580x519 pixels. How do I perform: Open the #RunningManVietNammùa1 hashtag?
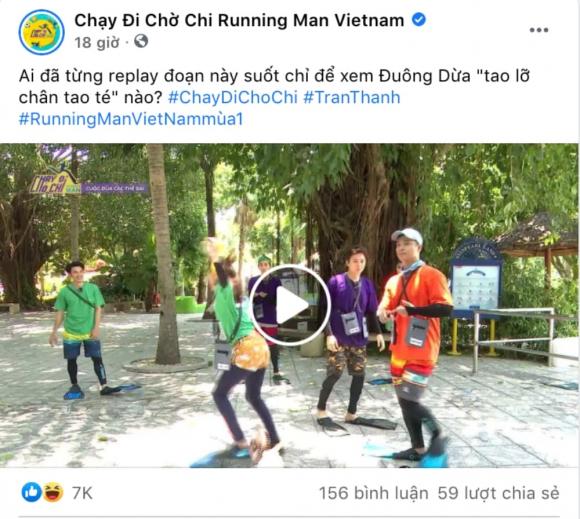[131, 119]
